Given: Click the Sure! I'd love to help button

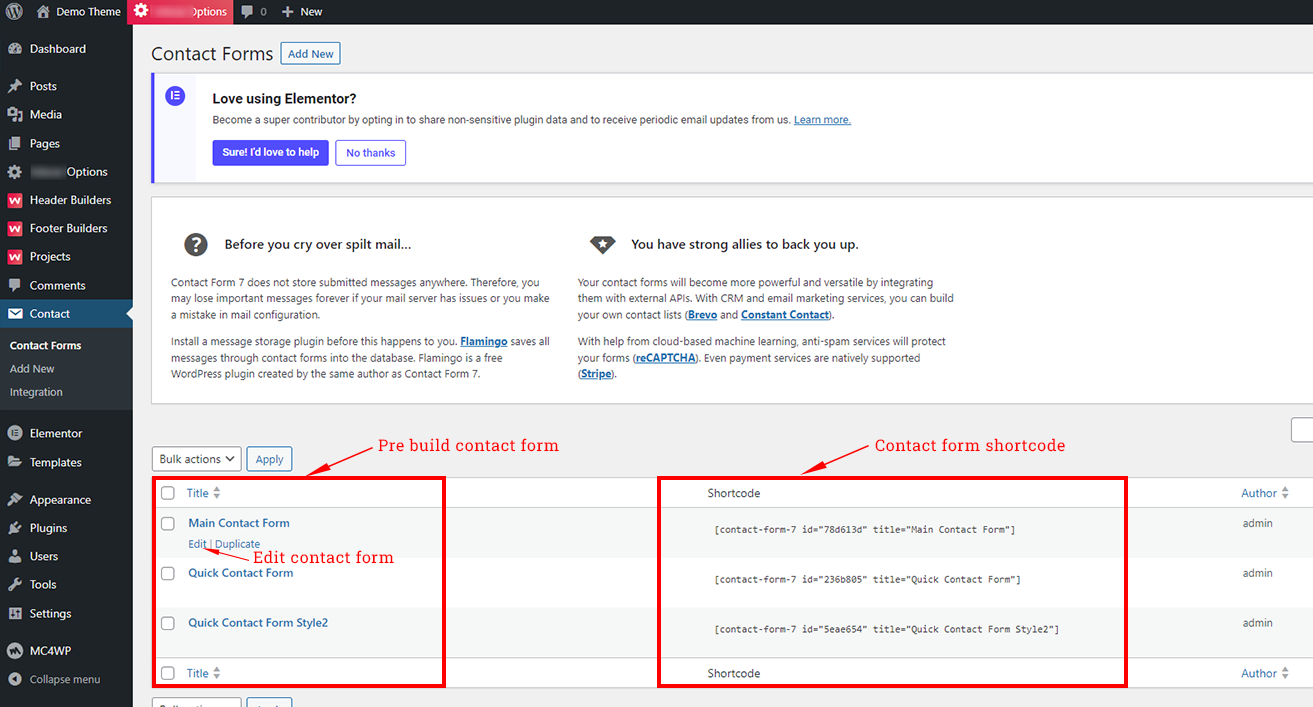Looking at the screenshot, I should (x=270, y=152).
